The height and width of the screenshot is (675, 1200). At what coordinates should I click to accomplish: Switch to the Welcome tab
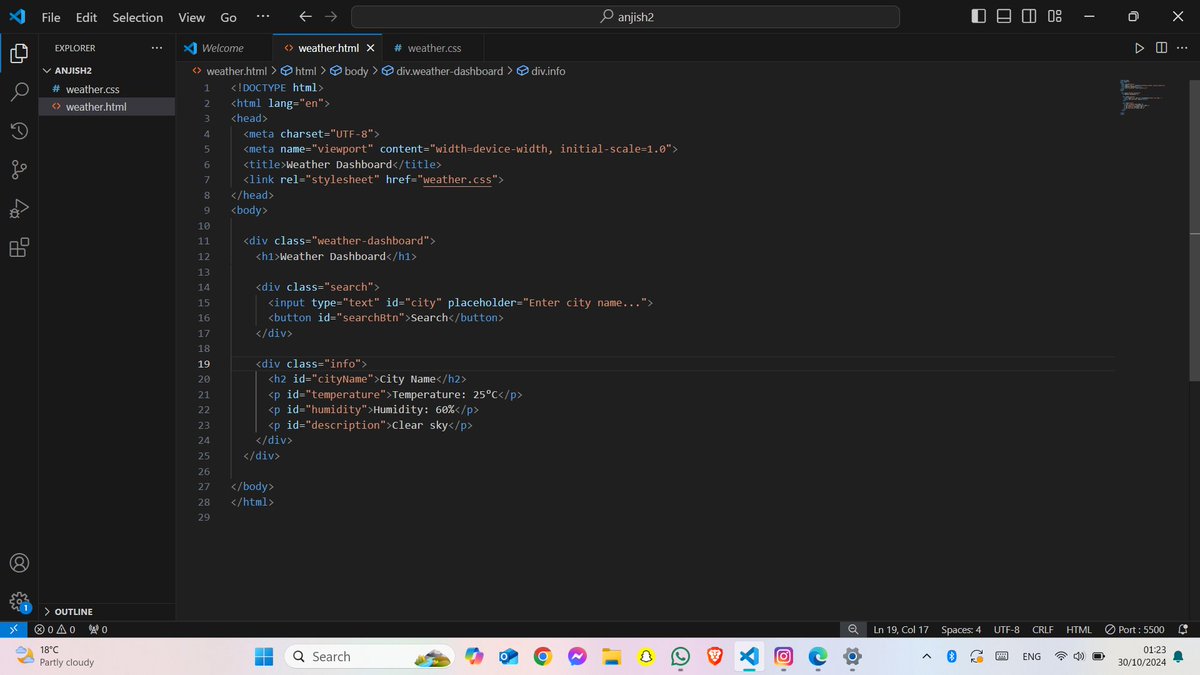223,47
